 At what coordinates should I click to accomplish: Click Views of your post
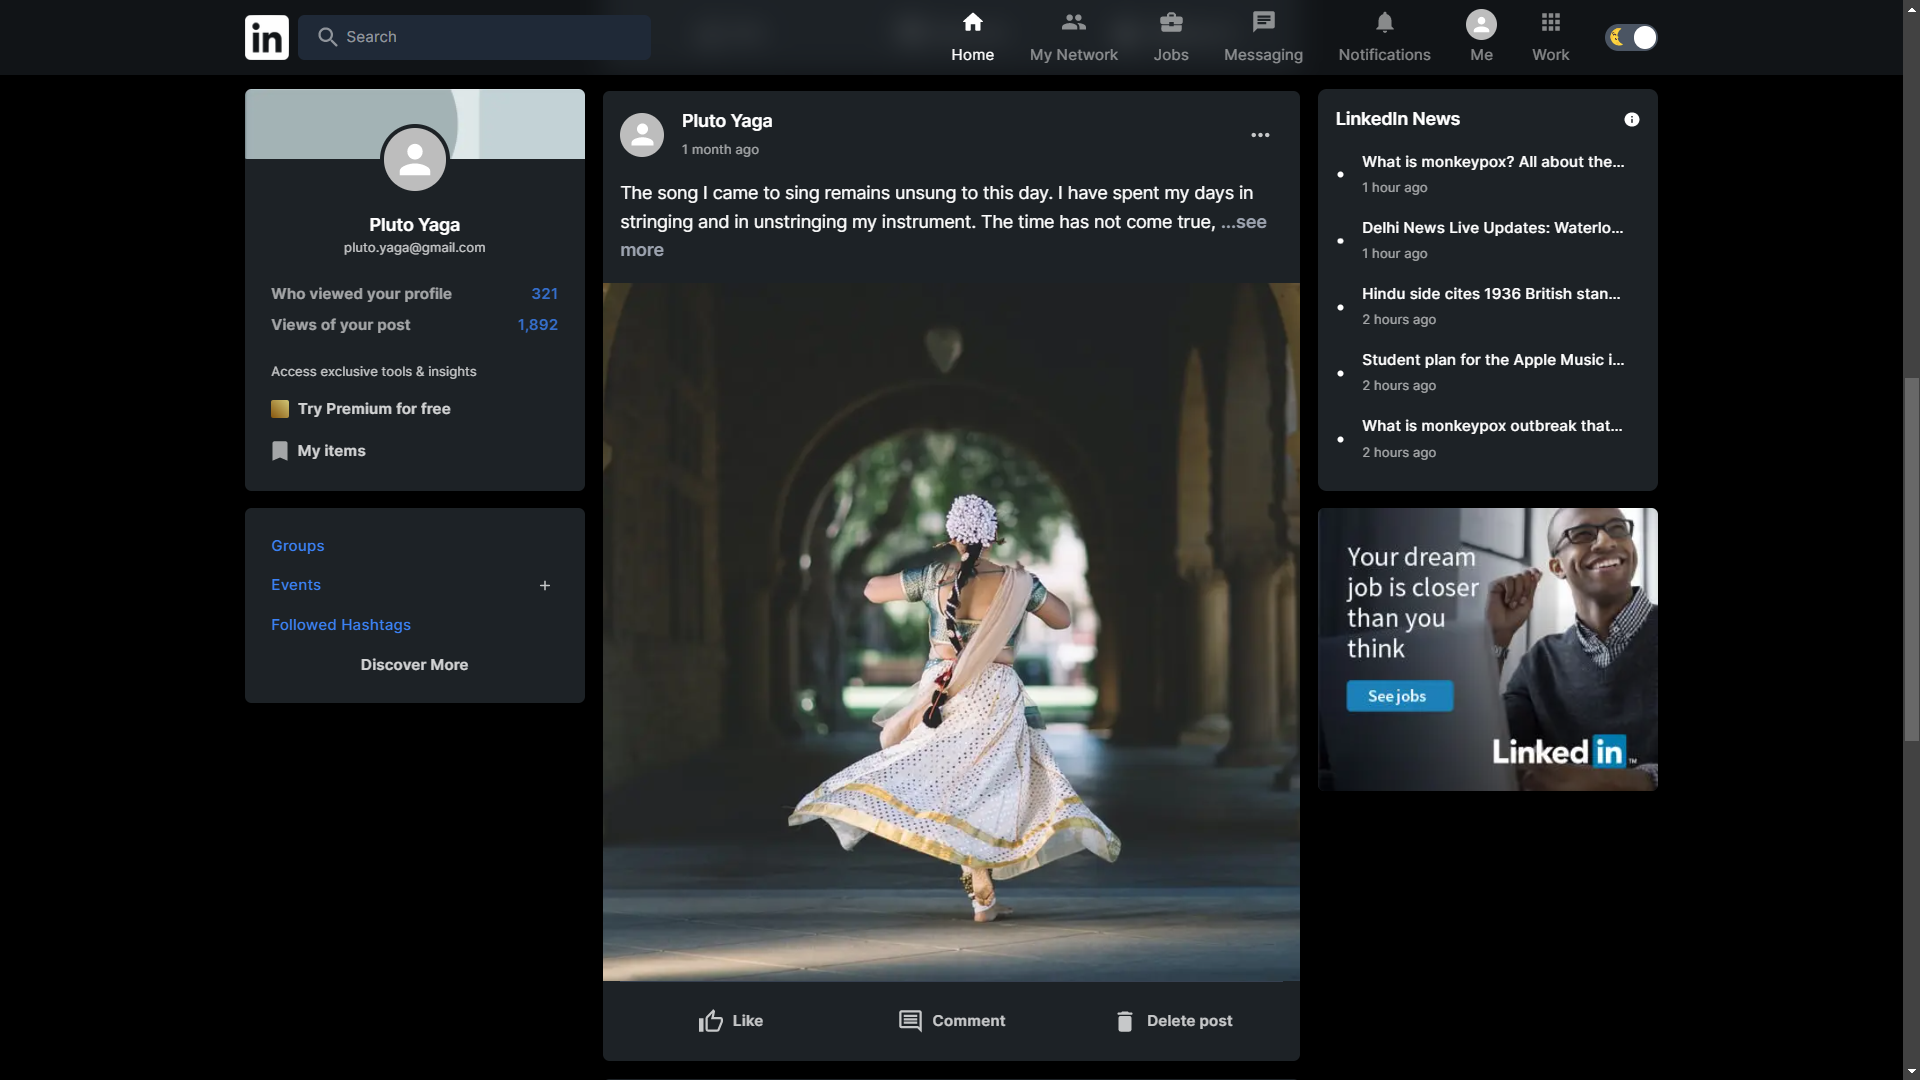tap(341, 325)
